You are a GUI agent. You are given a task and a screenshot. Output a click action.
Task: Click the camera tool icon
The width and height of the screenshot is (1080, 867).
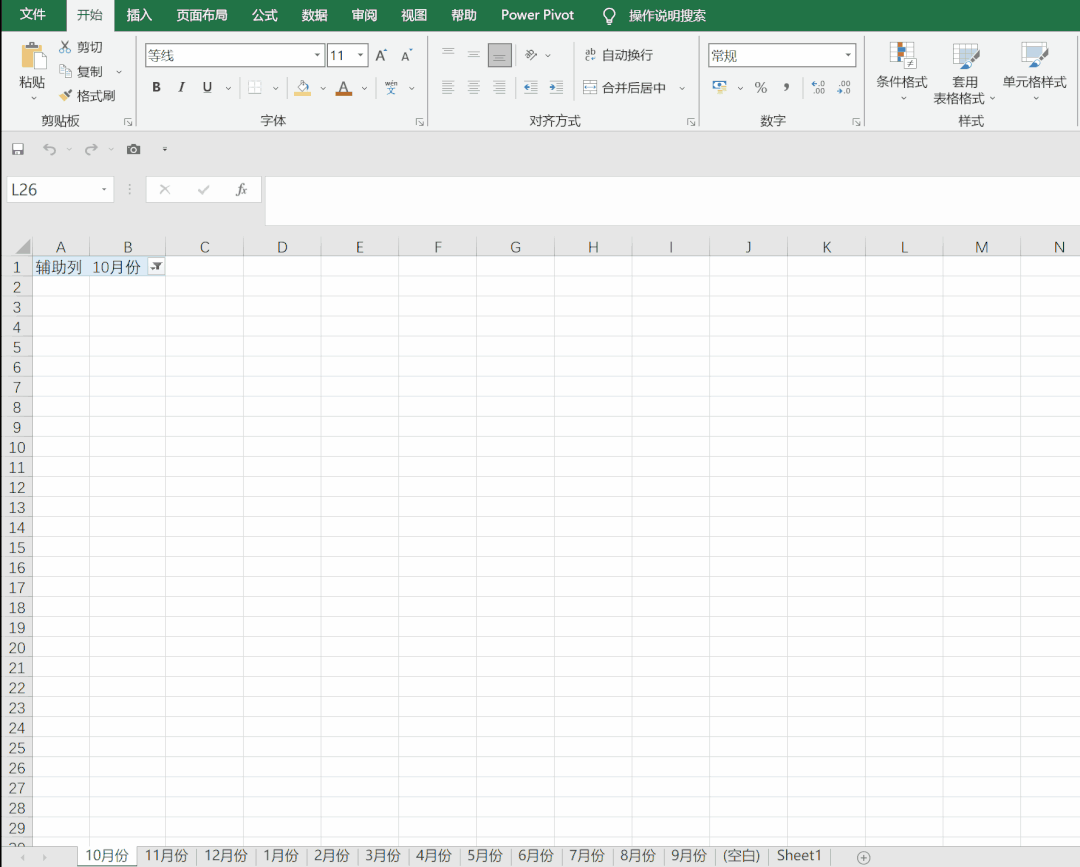134,149
